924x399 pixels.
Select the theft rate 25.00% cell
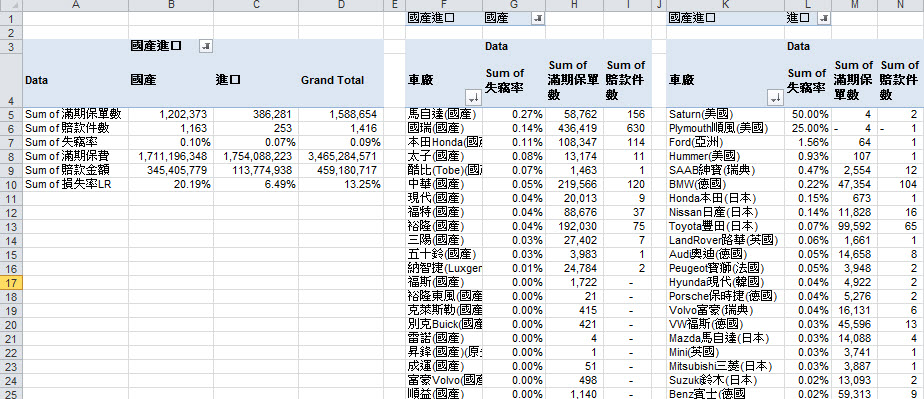[808, 128]
